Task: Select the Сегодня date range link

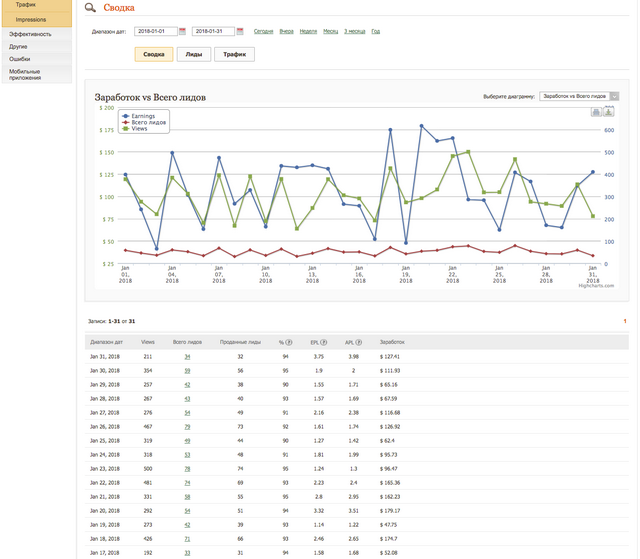Action: pos(263,32)
